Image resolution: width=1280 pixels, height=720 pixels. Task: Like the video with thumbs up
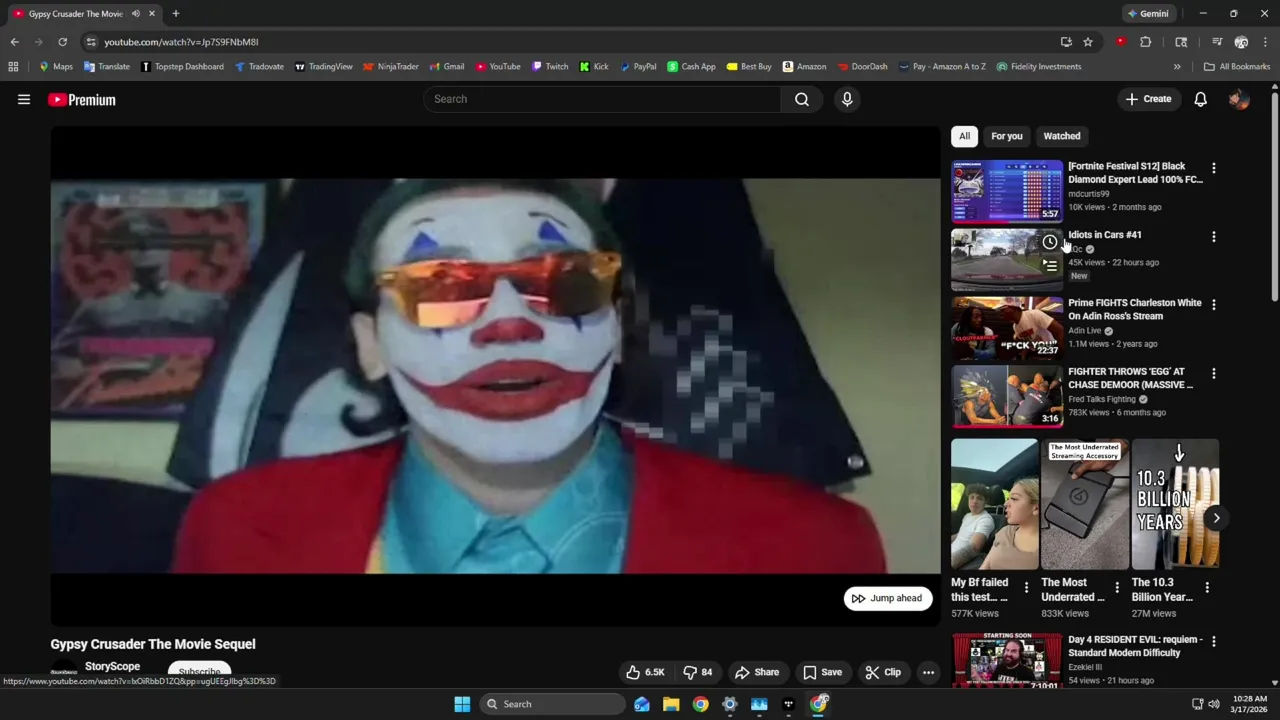point(645,672)
